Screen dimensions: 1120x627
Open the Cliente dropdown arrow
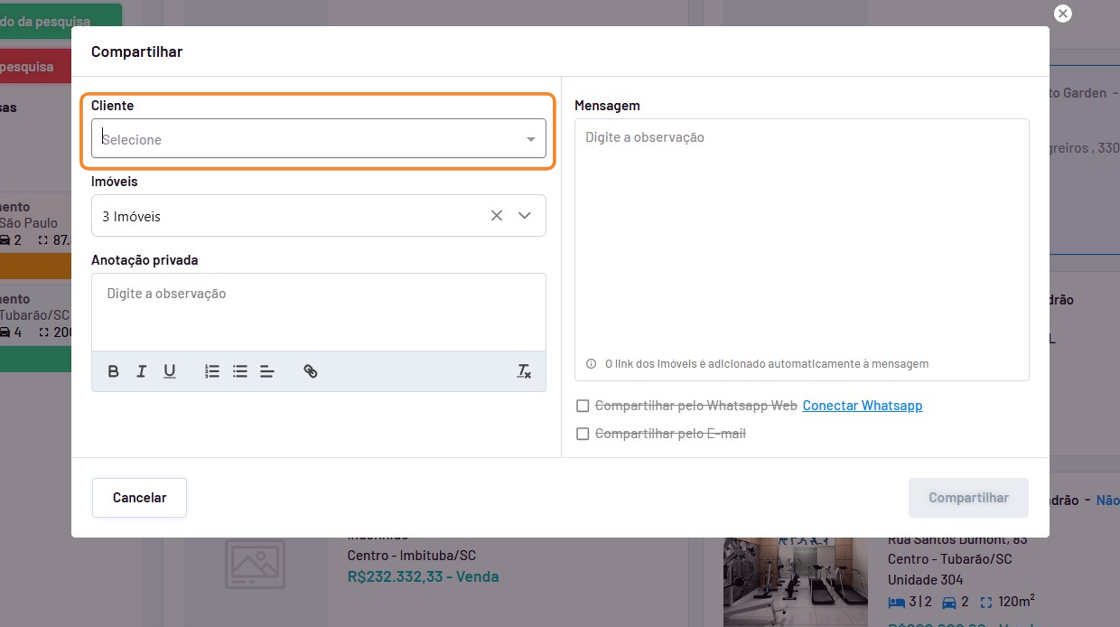coord(531,139)
